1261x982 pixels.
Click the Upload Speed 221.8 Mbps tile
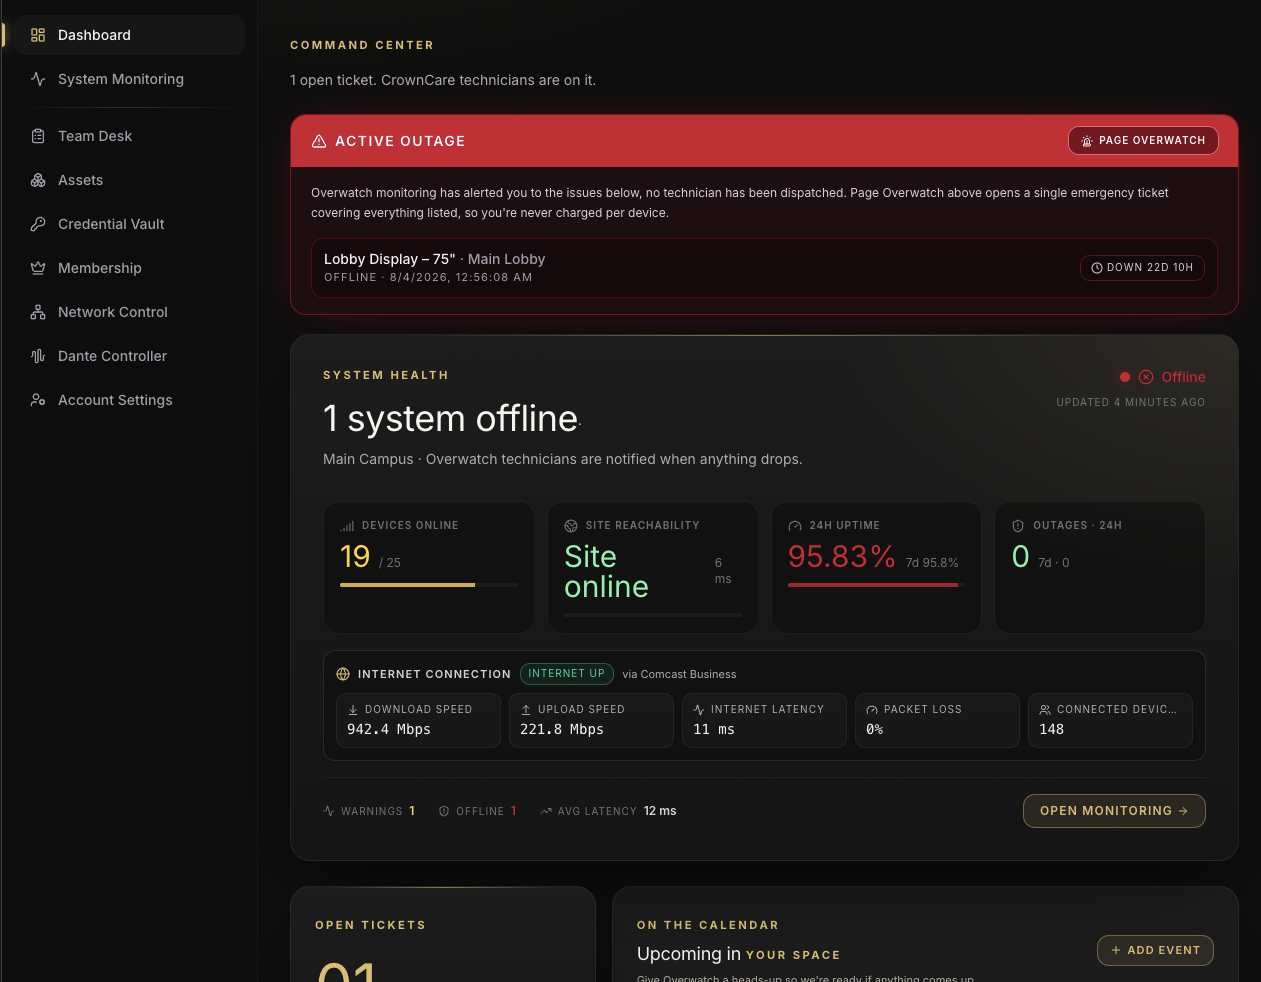[591, 720]
